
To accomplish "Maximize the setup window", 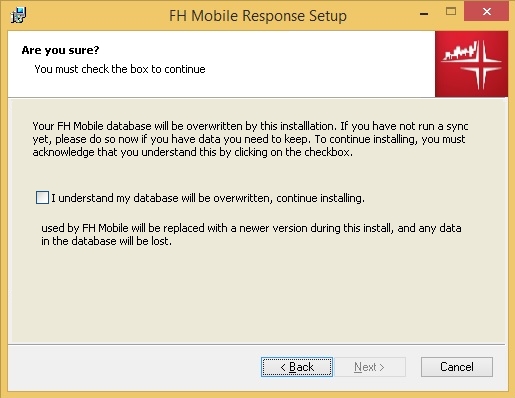I will 451,12.
